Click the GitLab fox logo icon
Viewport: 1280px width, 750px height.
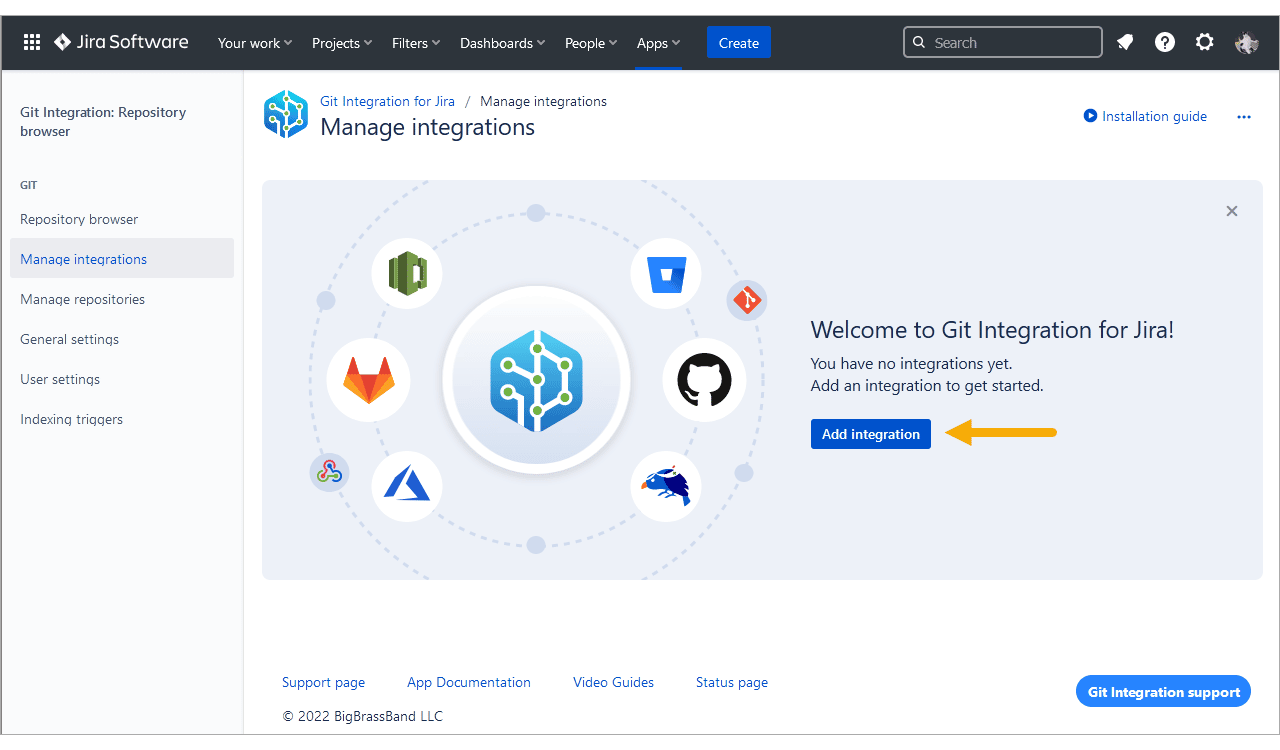click(x=369, y=380)
